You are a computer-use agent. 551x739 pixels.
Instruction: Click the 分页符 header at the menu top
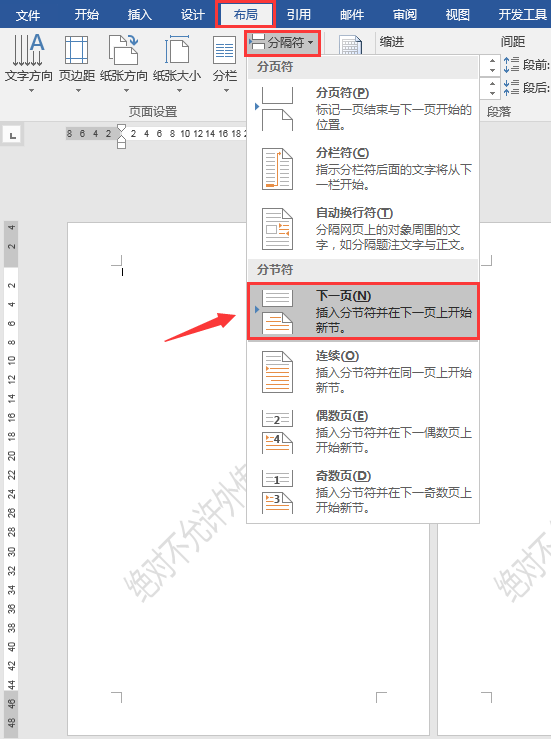(275, 67)
